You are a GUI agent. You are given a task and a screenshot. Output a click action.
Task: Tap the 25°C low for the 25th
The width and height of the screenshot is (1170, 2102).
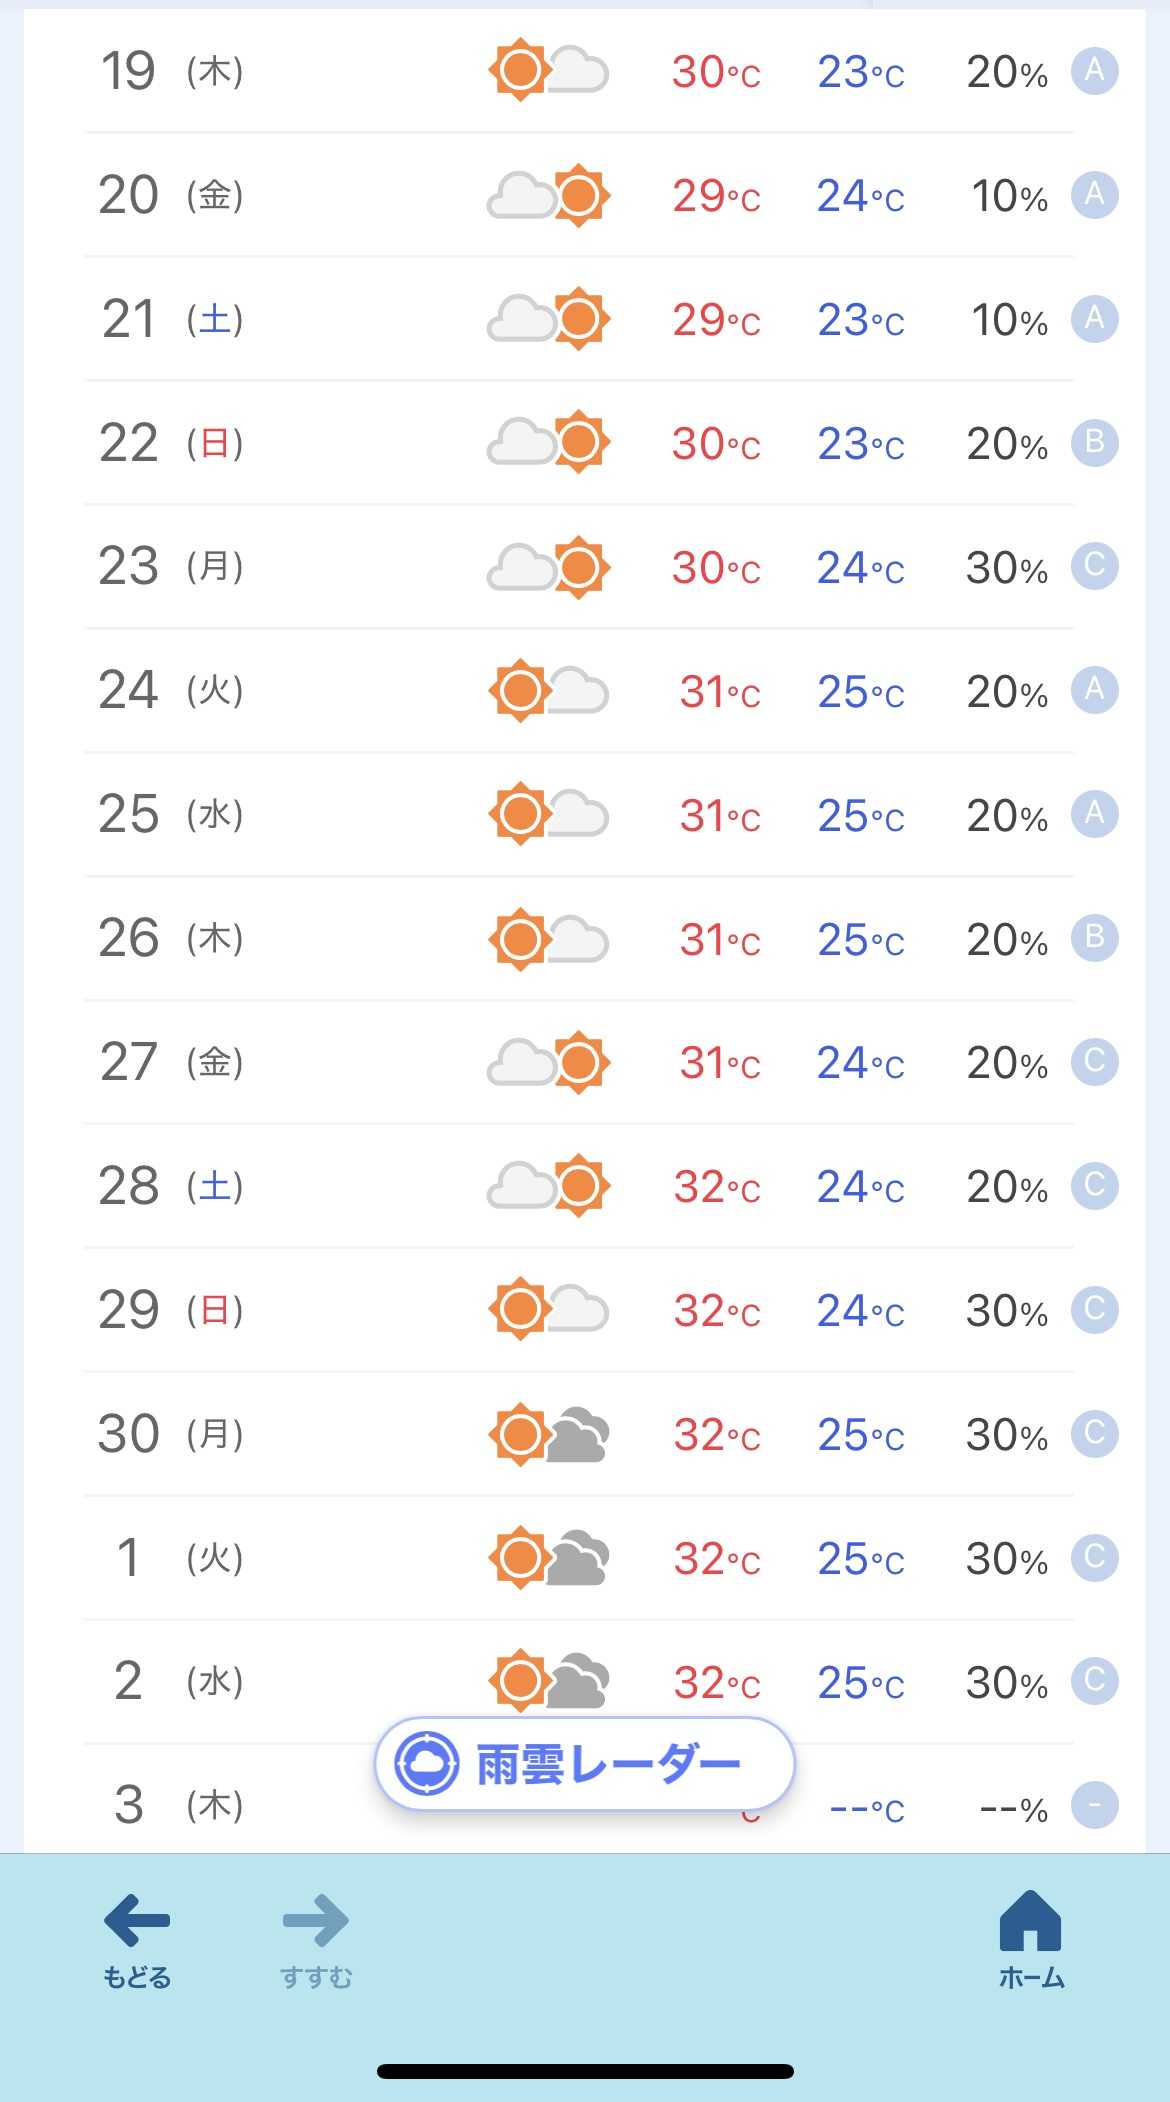pyautogui.click(x=860, y=815)
